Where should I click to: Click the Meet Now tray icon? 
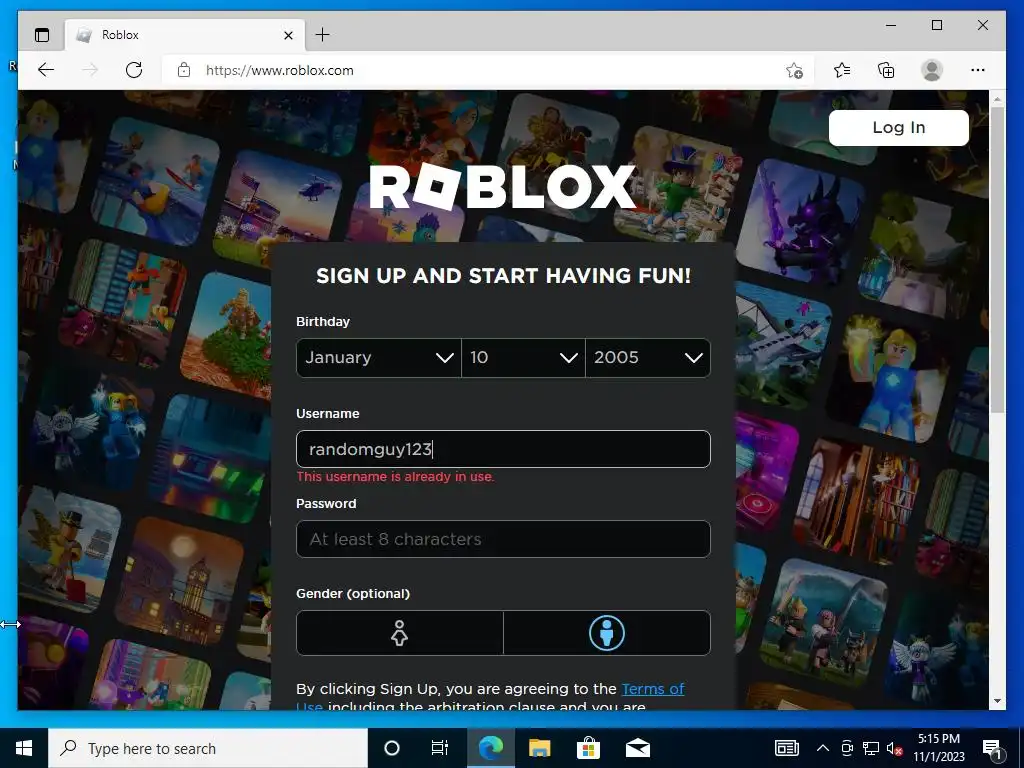pyautogui.click(x=847, y=748)
